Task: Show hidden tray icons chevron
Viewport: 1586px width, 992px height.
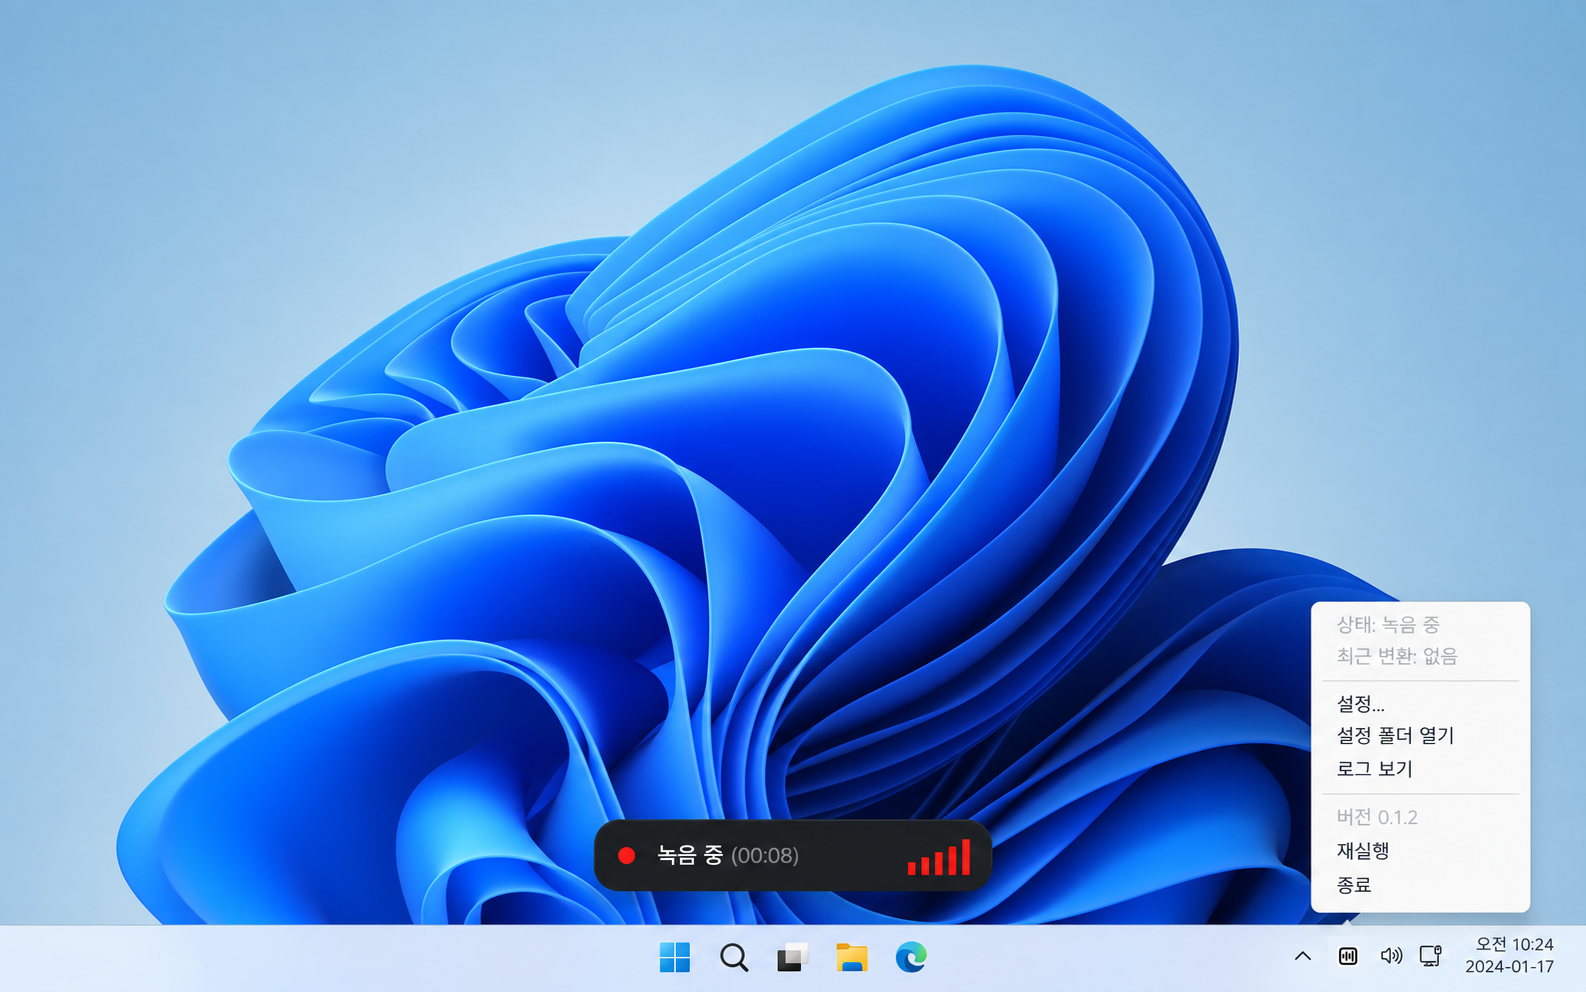Action: click(1303, 957)
